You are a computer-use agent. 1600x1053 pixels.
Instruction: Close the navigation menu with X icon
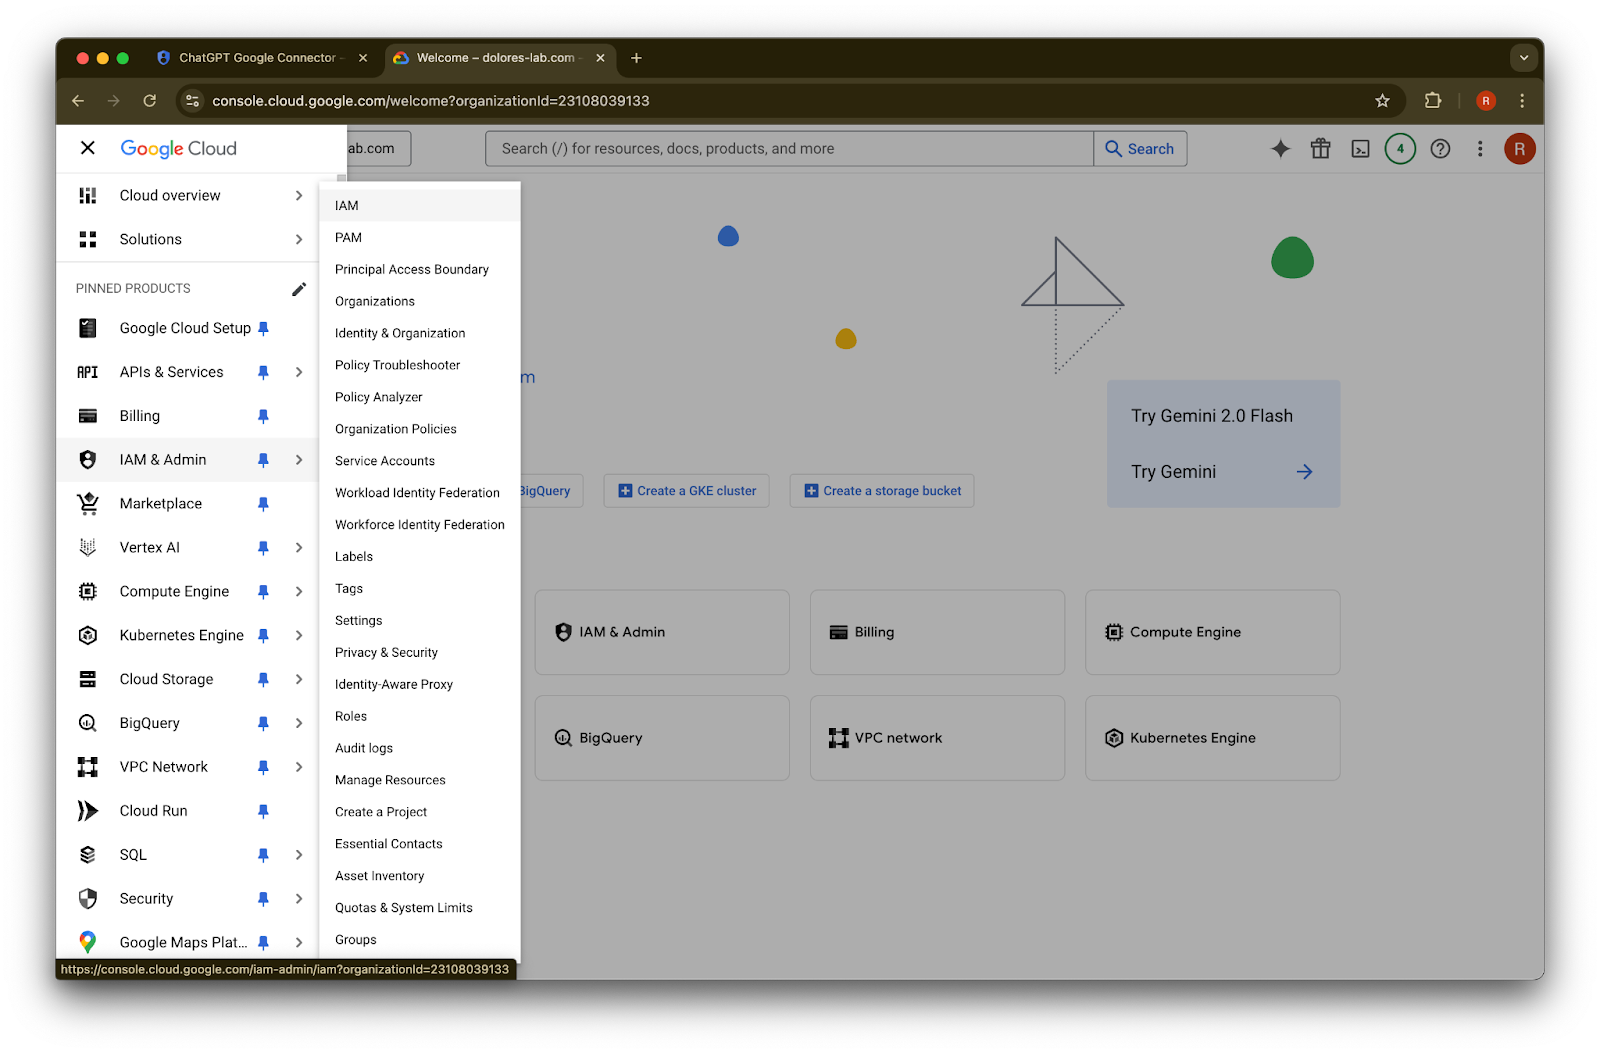(x=88, y=148)
